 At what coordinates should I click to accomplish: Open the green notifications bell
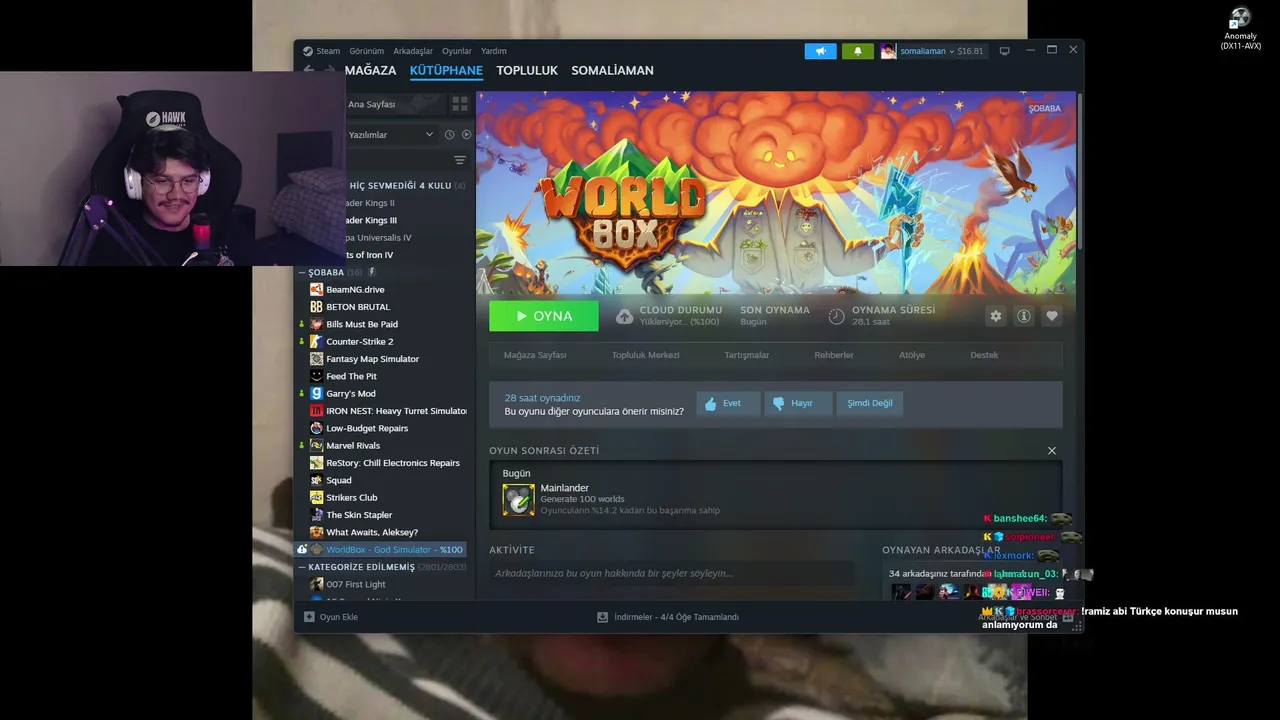tap(857, 51)
